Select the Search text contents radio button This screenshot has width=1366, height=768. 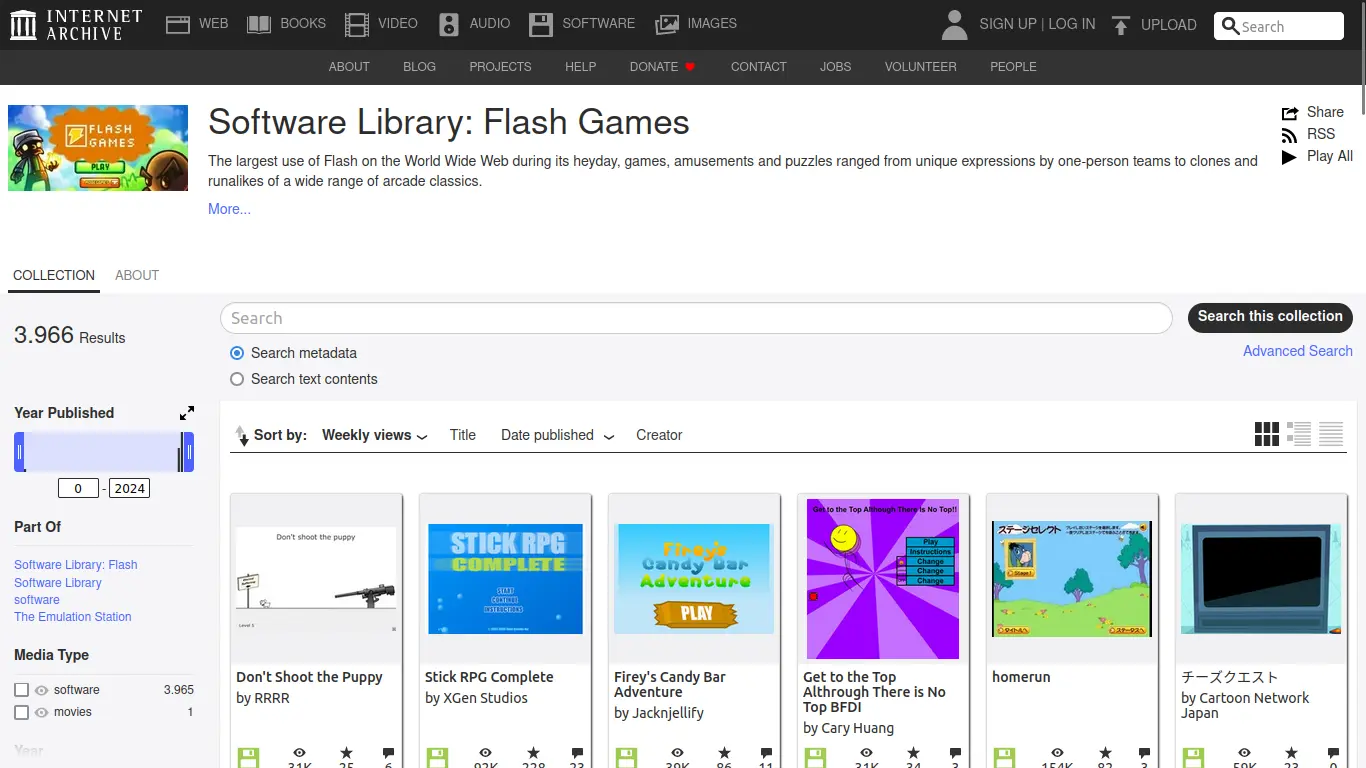tap(237, 379)
